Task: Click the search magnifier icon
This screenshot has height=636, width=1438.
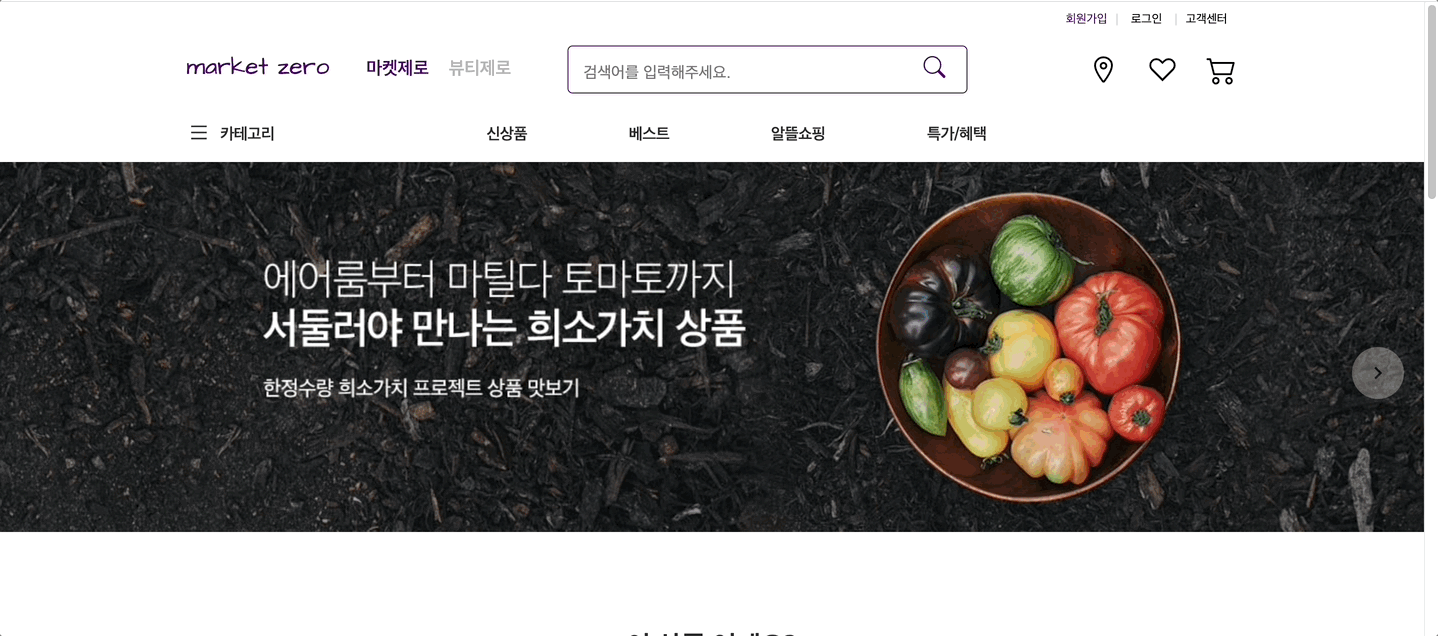Action: (x=934, y=67)
